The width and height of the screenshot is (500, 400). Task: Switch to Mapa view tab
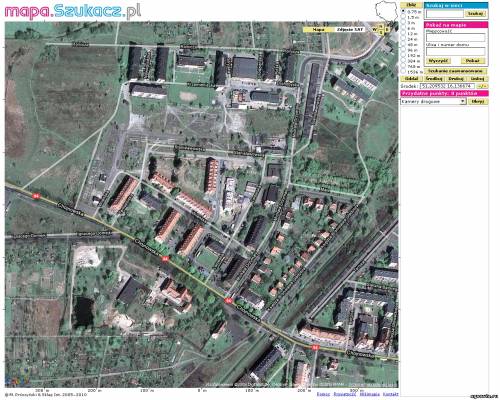coord(318,30)
